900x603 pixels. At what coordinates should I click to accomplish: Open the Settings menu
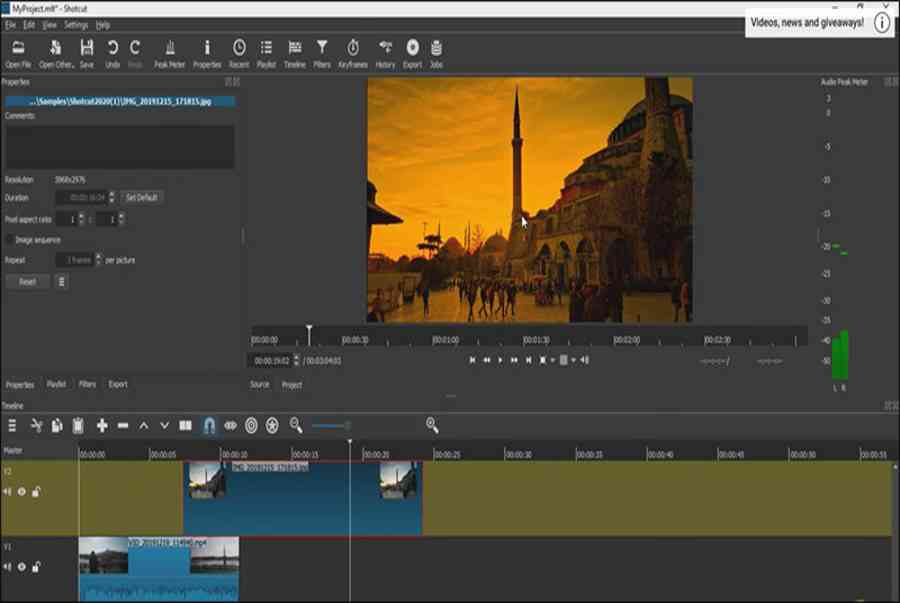[x=76, y=24]
